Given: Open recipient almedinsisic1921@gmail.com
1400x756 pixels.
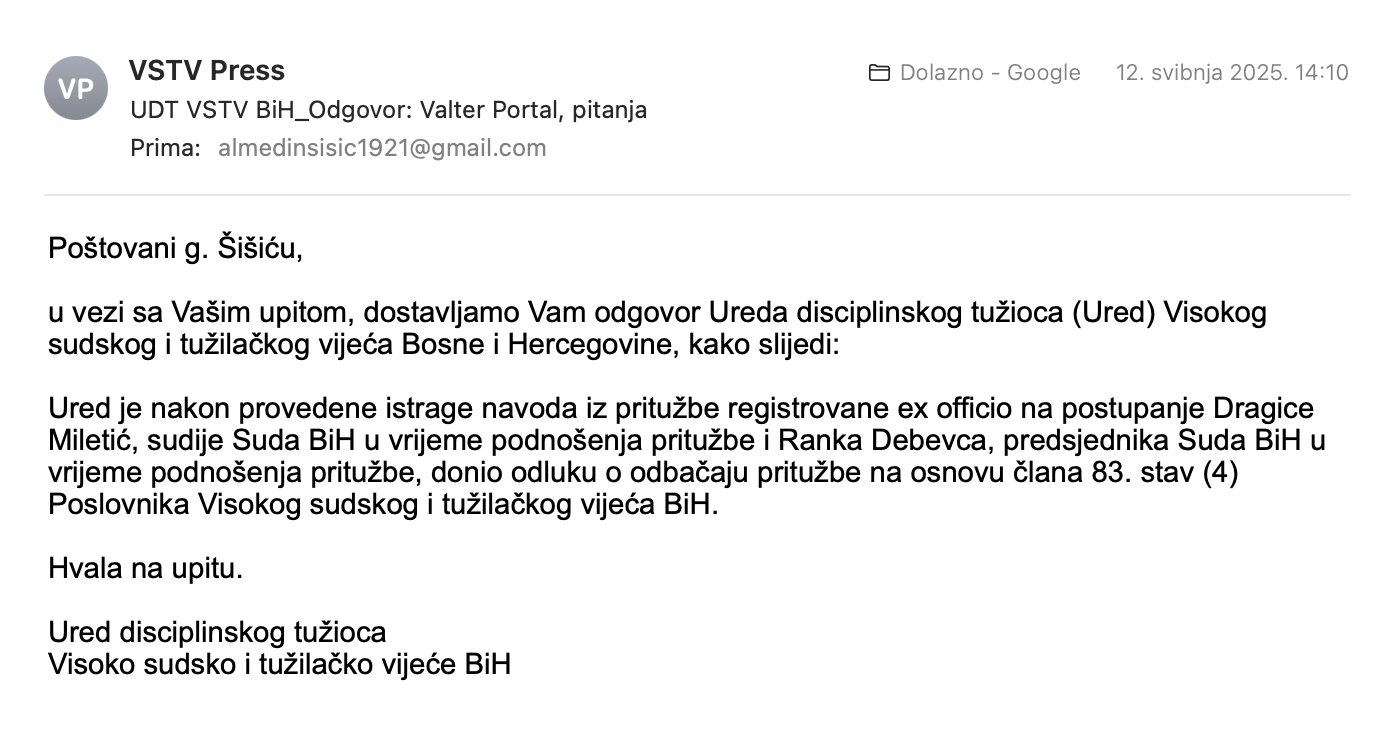Looking at the screenshot, I should [382, 148].
